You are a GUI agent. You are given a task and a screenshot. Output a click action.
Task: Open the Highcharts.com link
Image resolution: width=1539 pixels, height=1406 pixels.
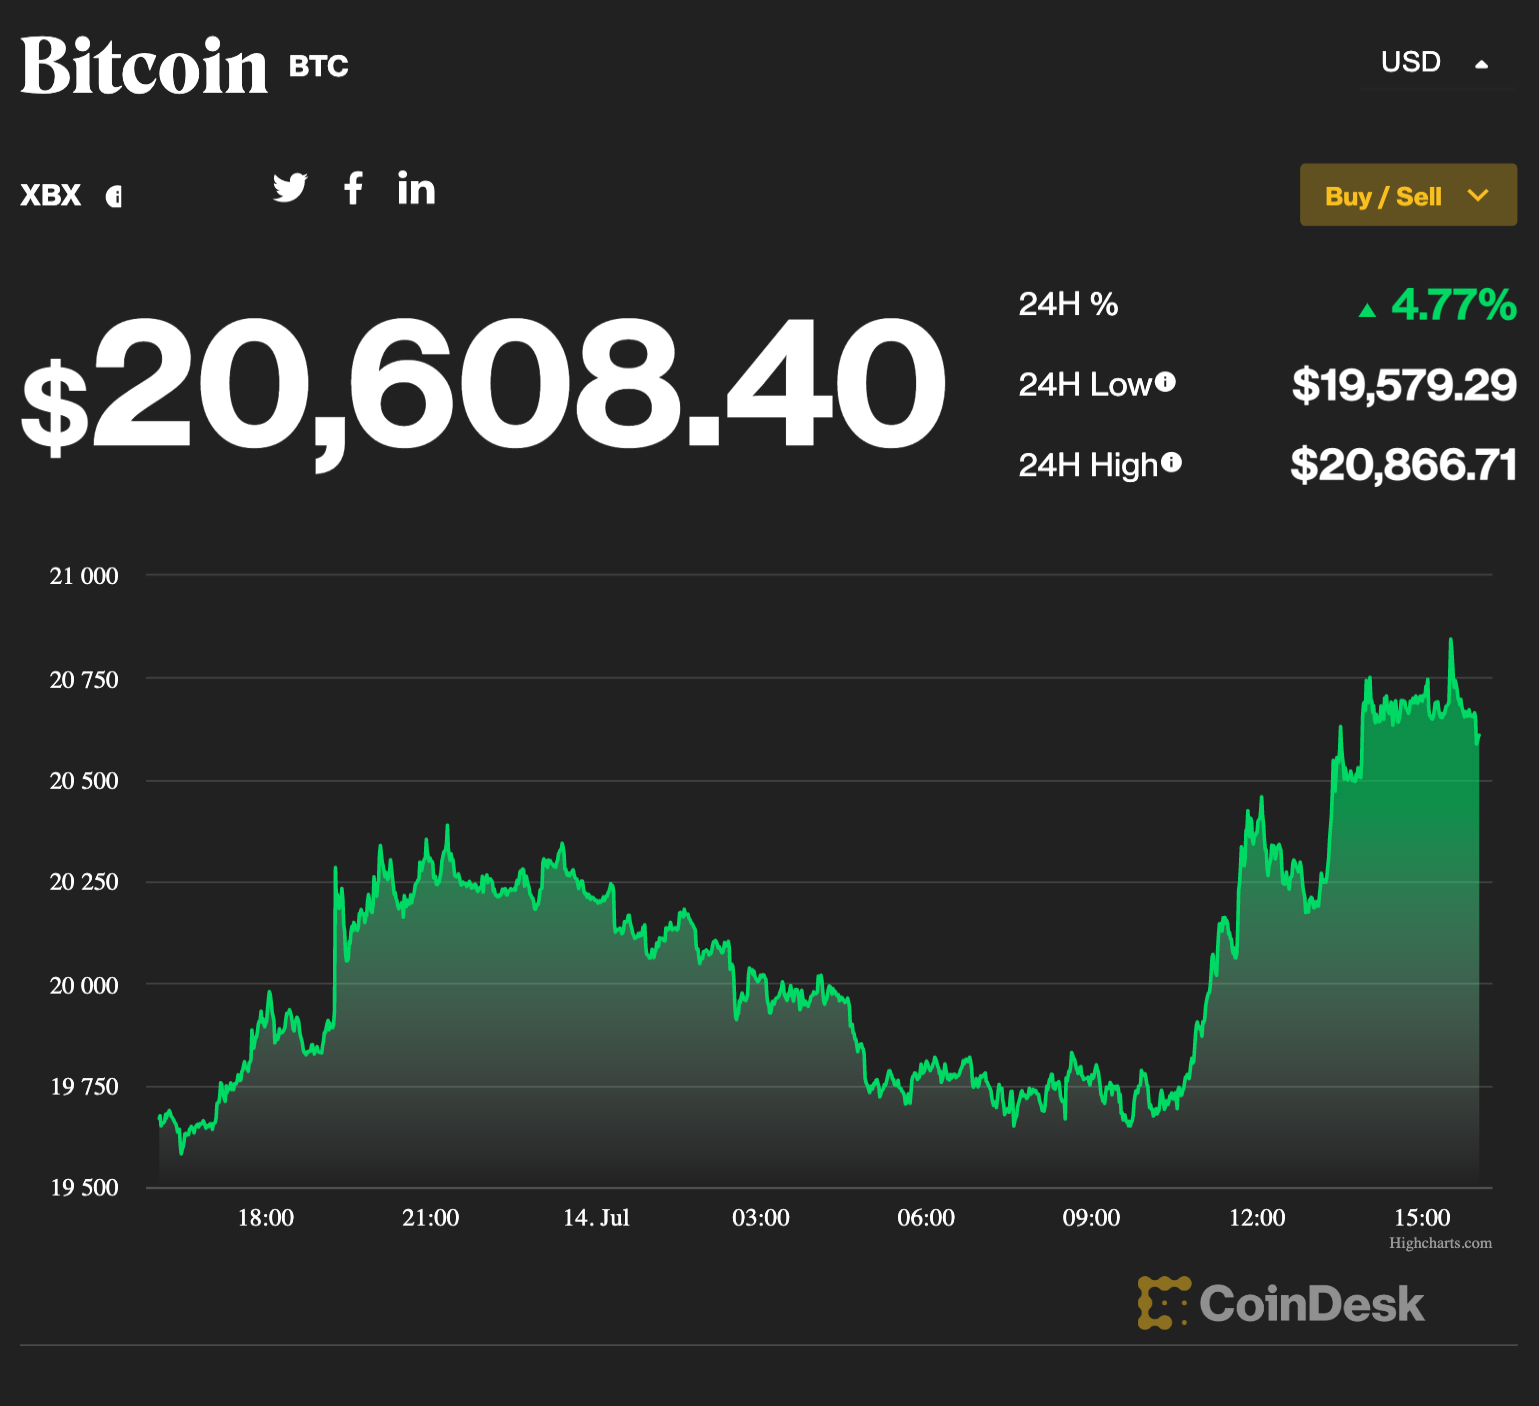[1442, 1243]
